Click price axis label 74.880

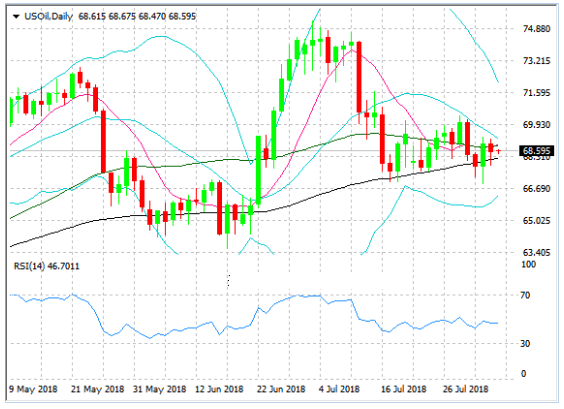pos(536,29)
